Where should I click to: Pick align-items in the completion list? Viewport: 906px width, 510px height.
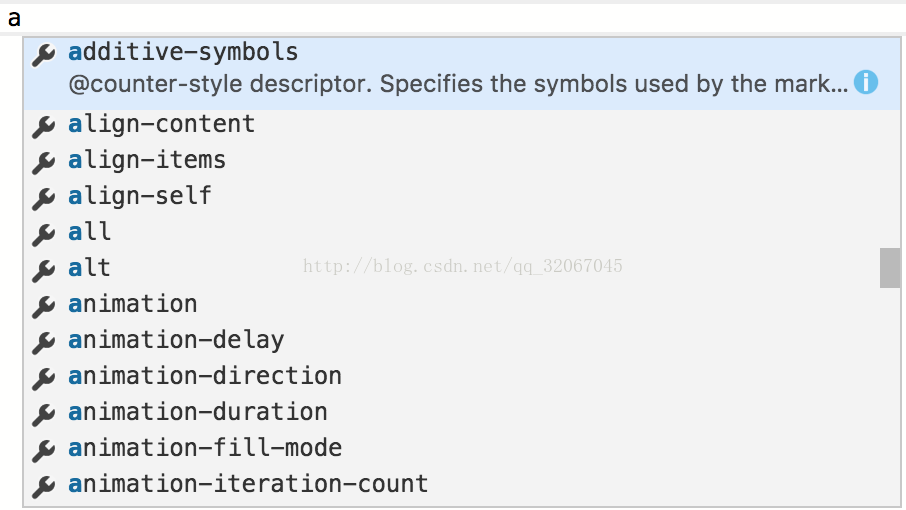(462, 160)
